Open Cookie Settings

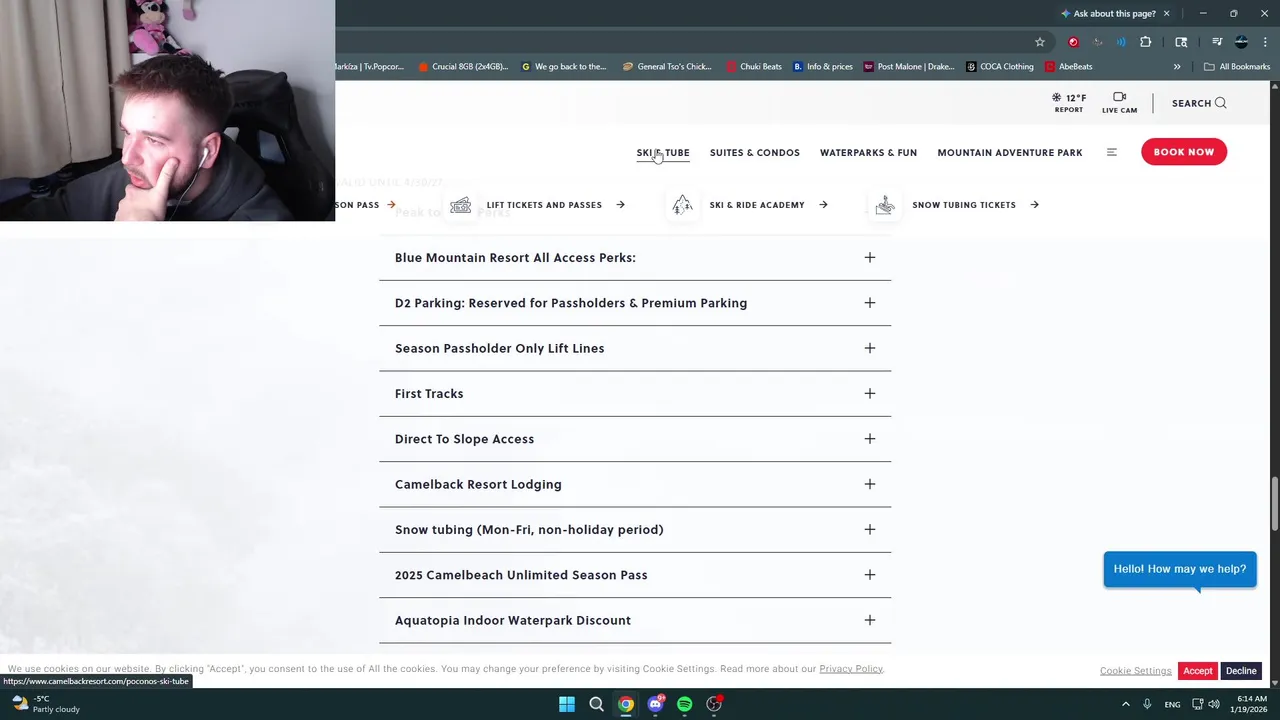click(1136, 671)
